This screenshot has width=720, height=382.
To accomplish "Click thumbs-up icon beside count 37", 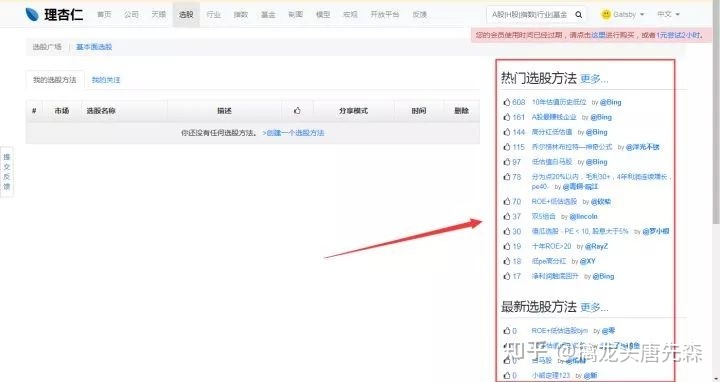I will (x=506, y=216).
